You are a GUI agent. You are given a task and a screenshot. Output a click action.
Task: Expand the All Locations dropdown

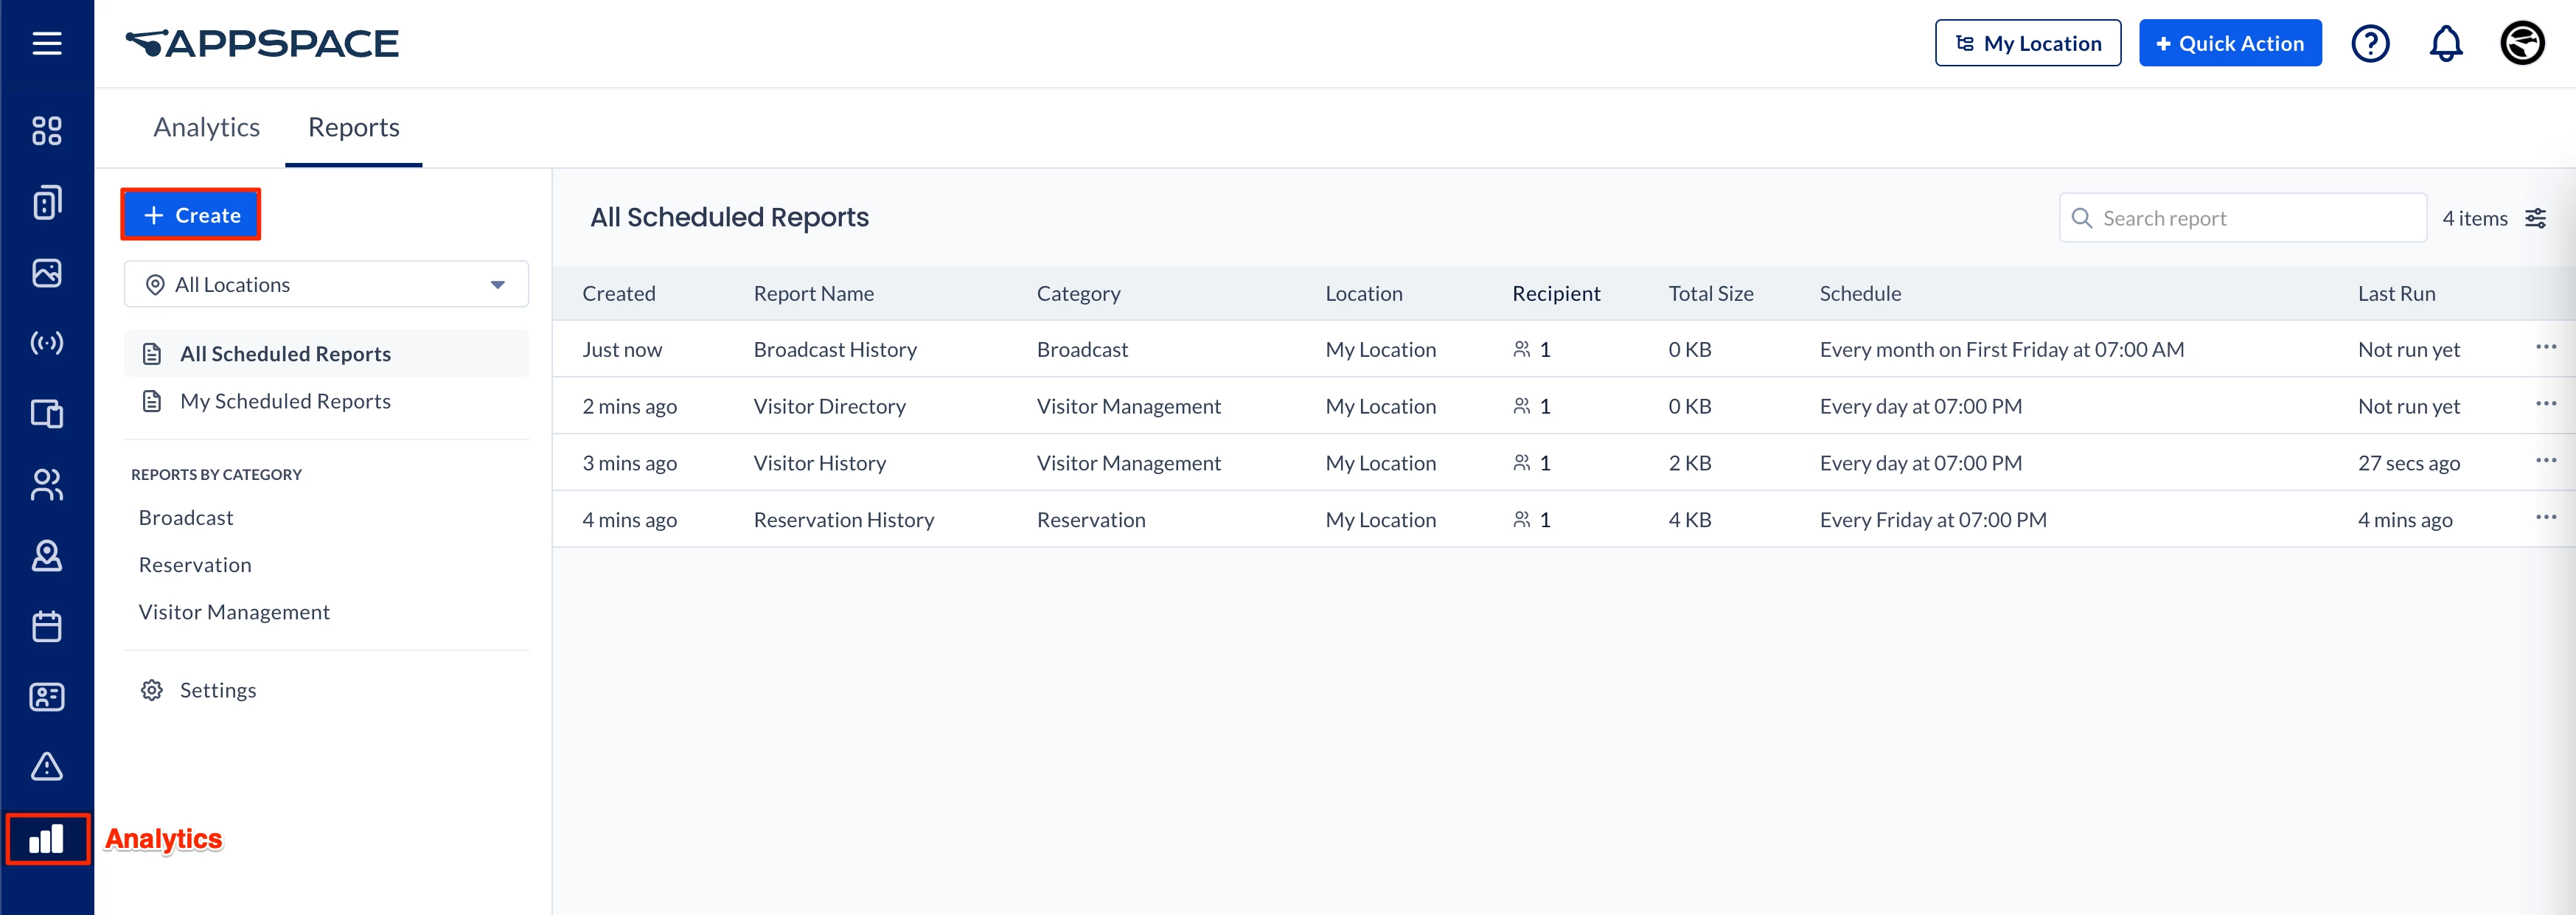pos(326,285)
